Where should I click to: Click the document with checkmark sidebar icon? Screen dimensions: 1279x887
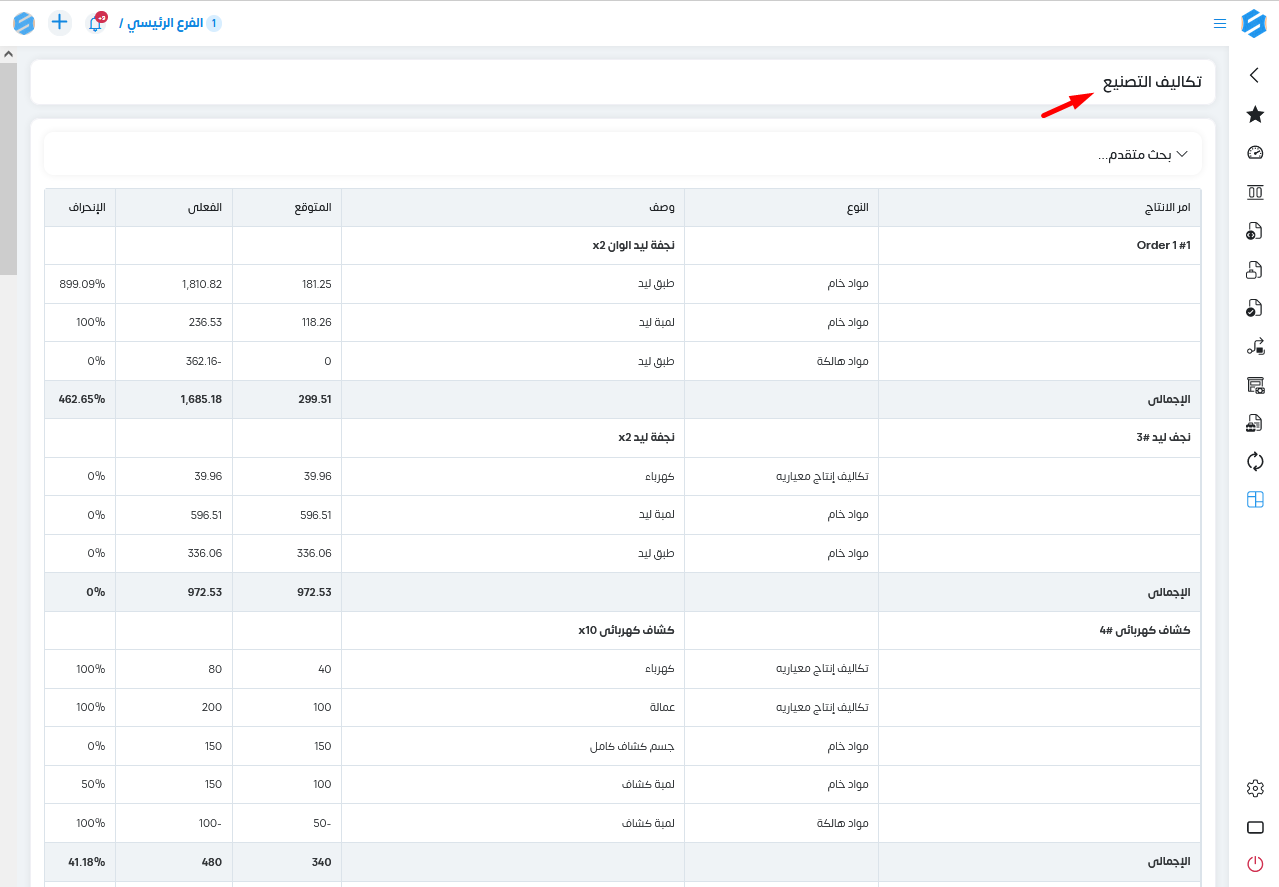pos(1255,308)
